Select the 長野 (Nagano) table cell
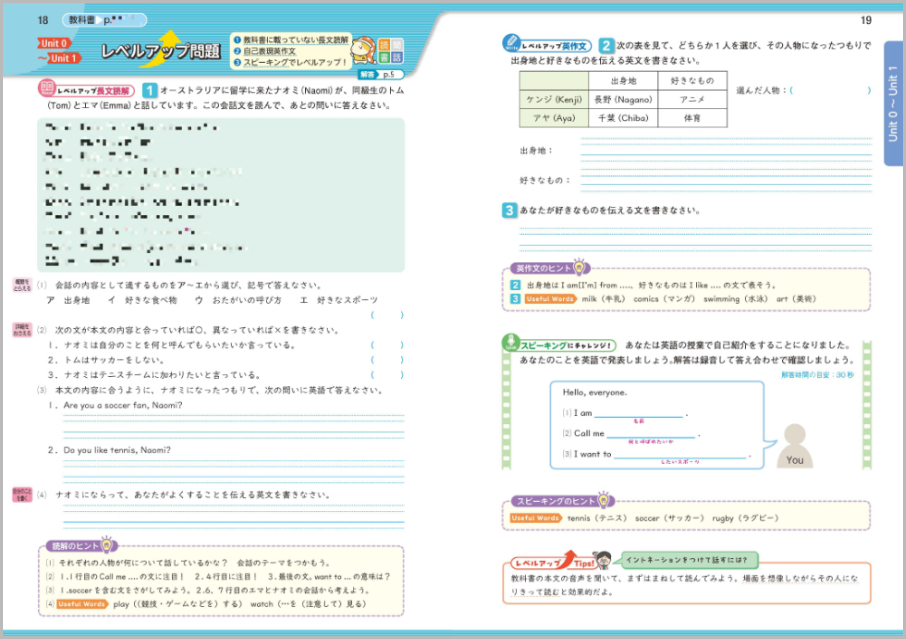The width and height of the screenshot is (906, 639). pos(623,99)
